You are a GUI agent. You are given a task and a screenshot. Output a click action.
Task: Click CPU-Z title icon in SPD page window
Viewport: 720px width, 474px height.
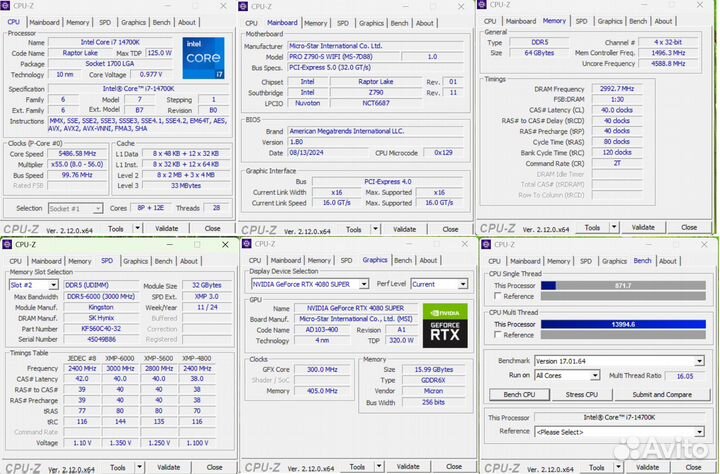point(7,244)
